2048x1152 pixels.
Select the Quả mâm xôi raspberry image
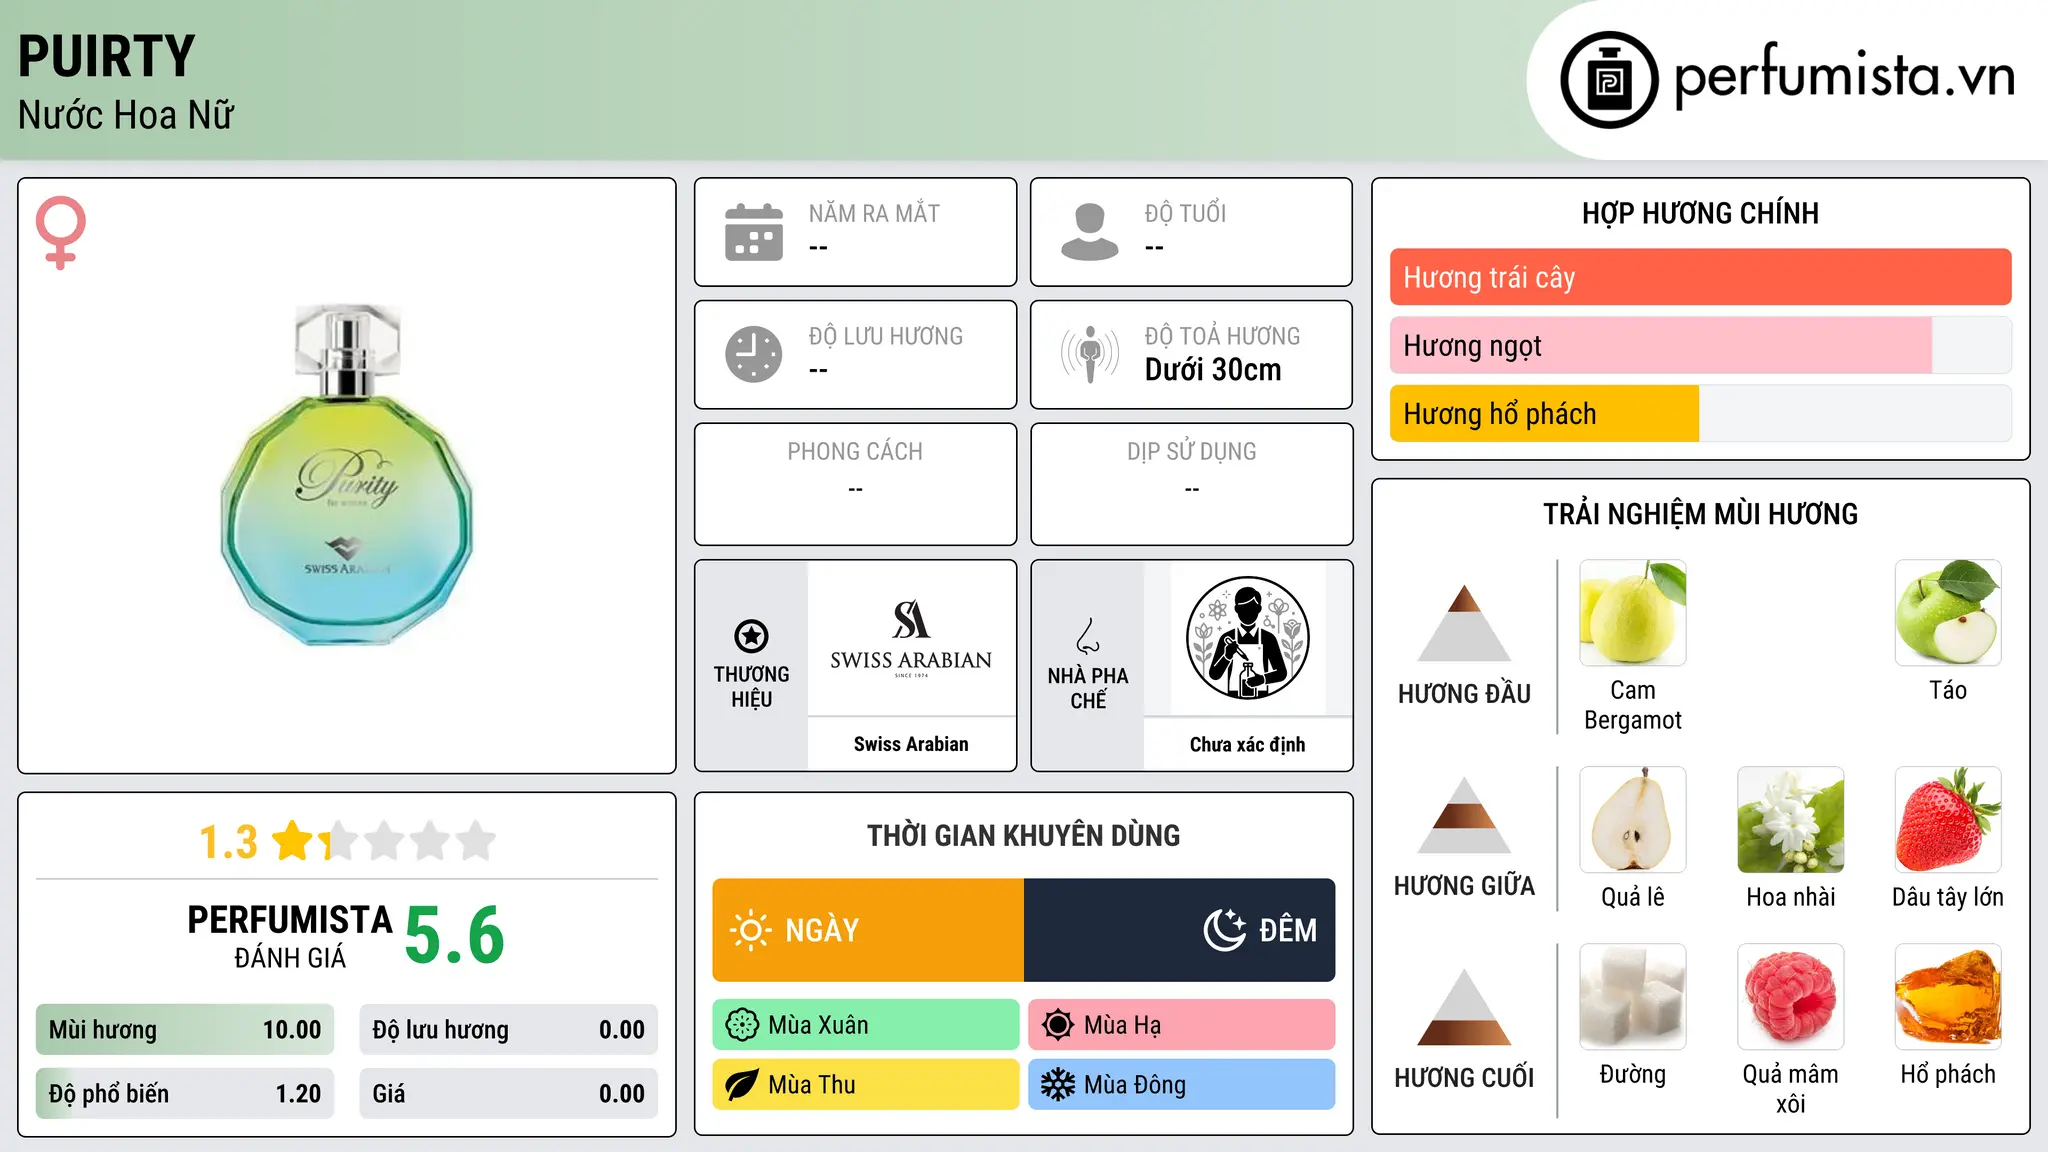pyautogui.click(x=1791, y=997)
